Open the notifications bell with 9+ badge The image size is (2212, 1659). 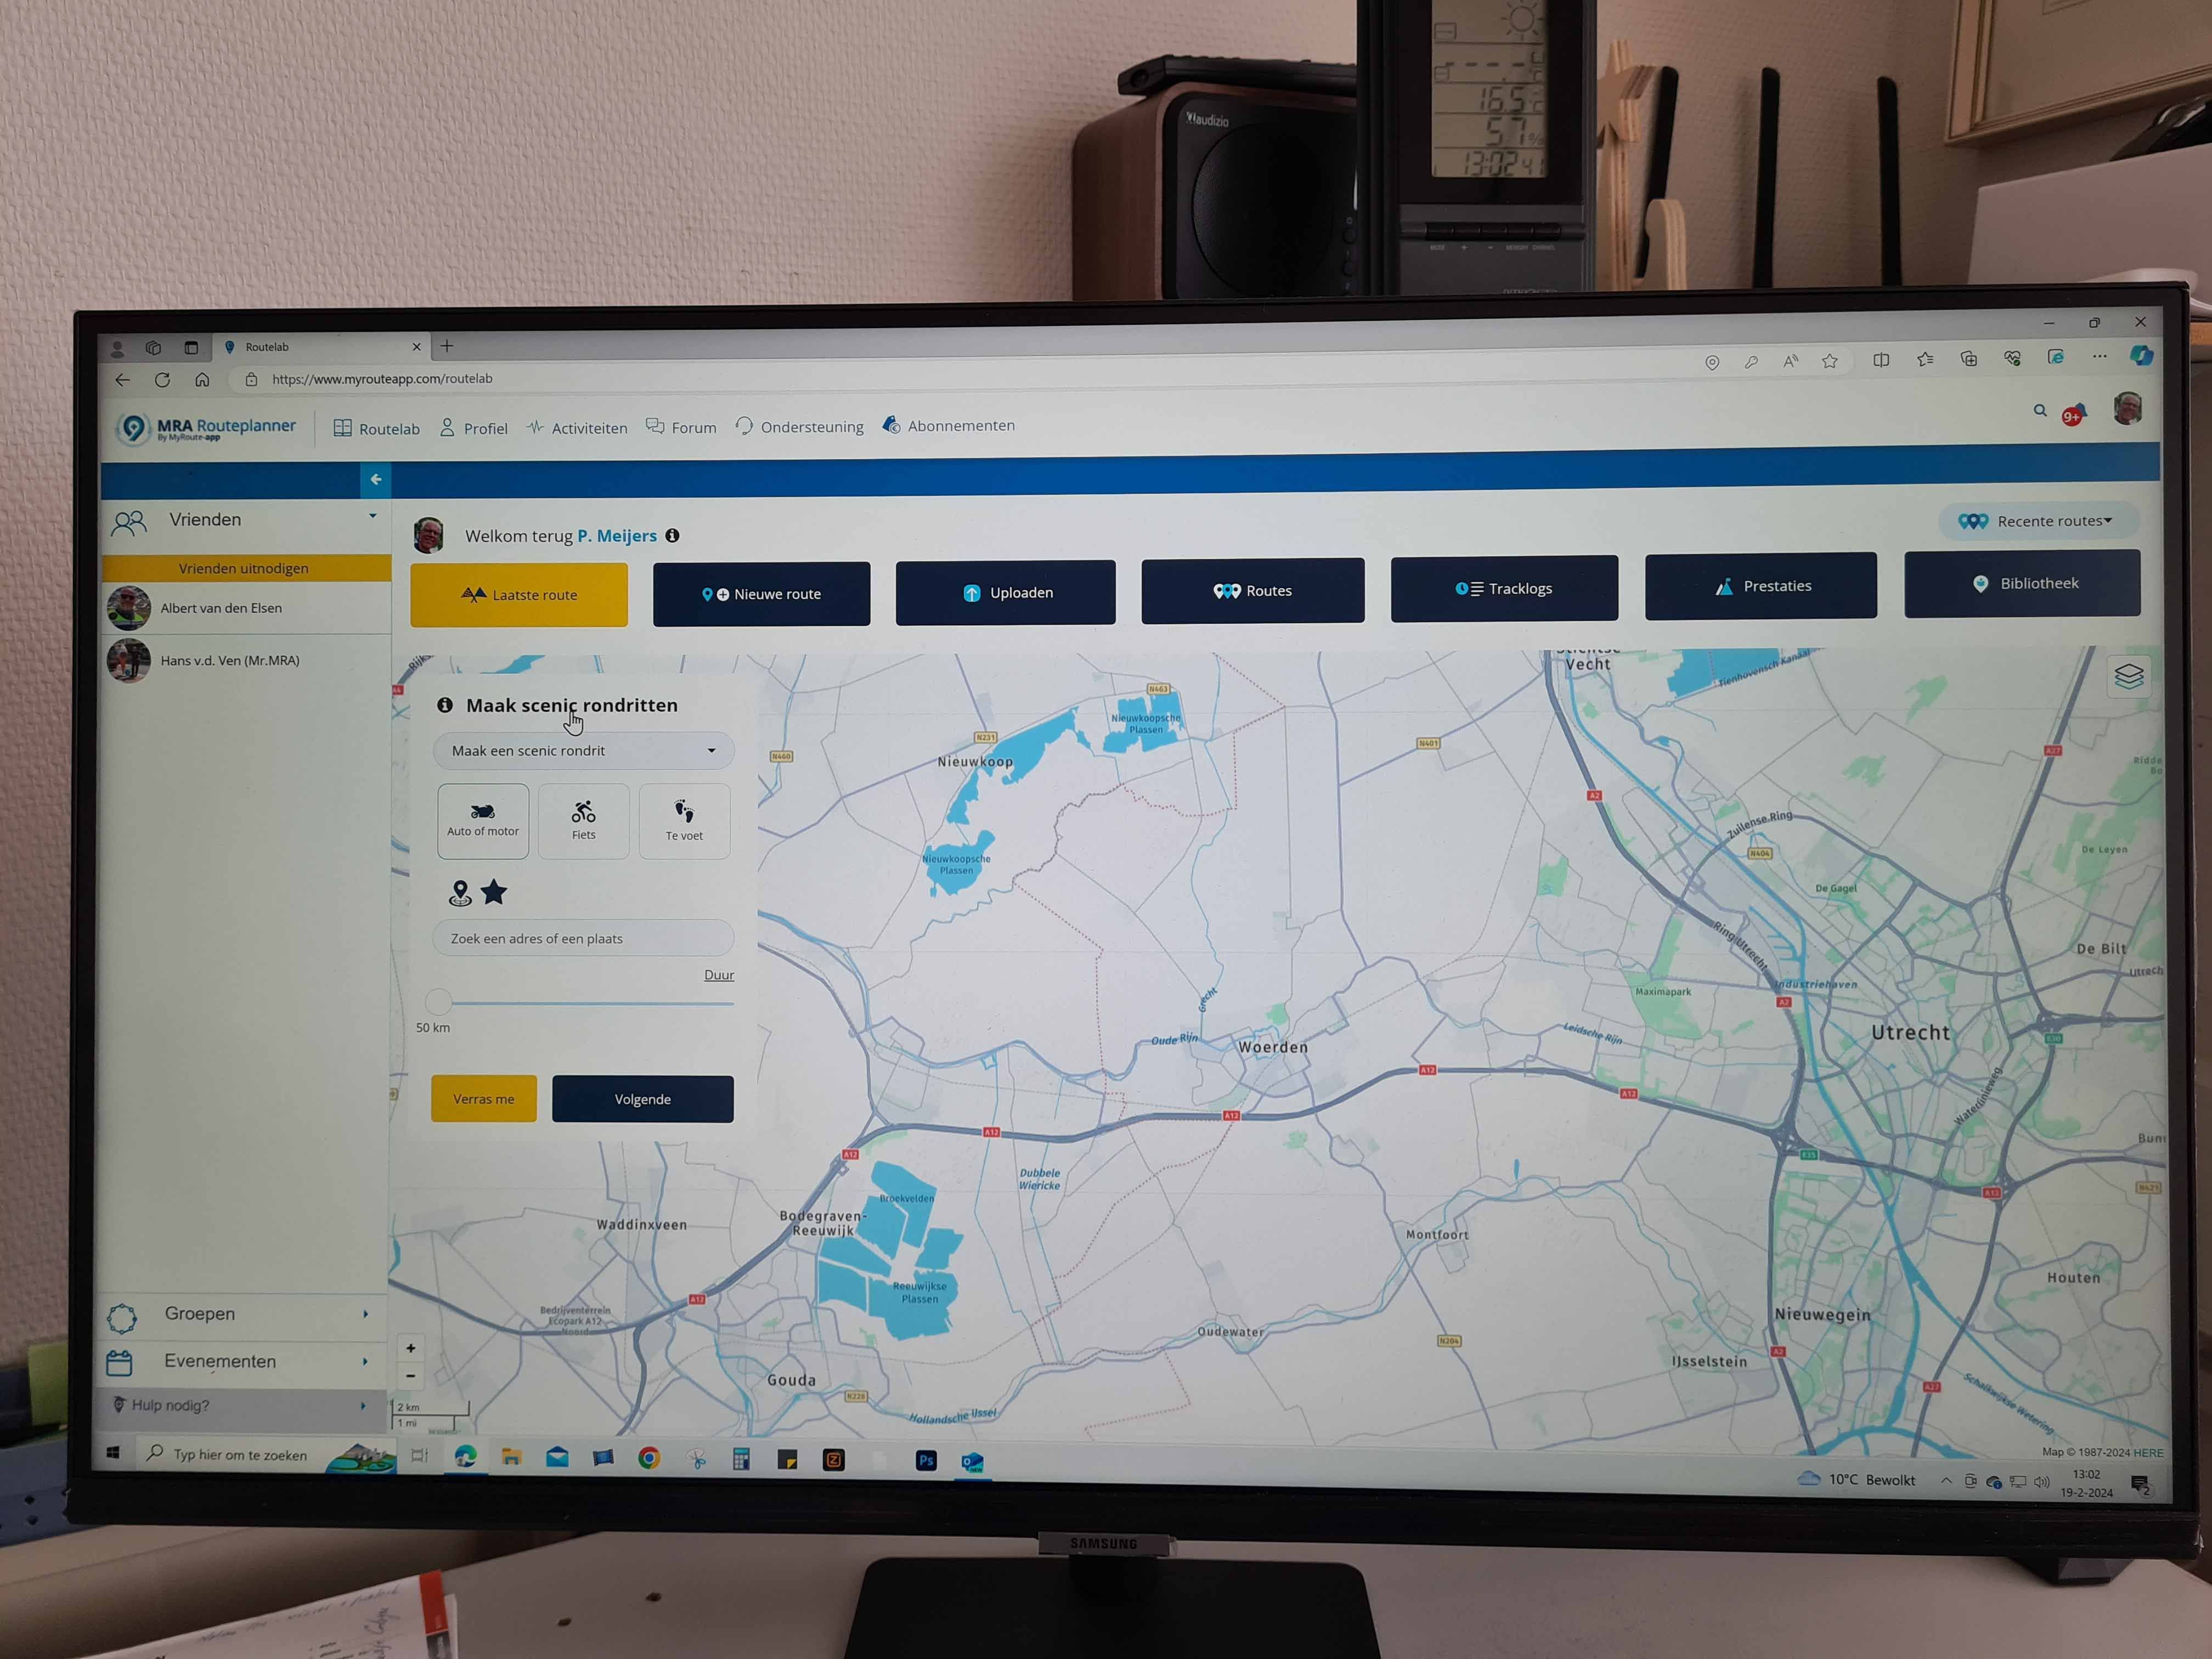point(2074,414)
